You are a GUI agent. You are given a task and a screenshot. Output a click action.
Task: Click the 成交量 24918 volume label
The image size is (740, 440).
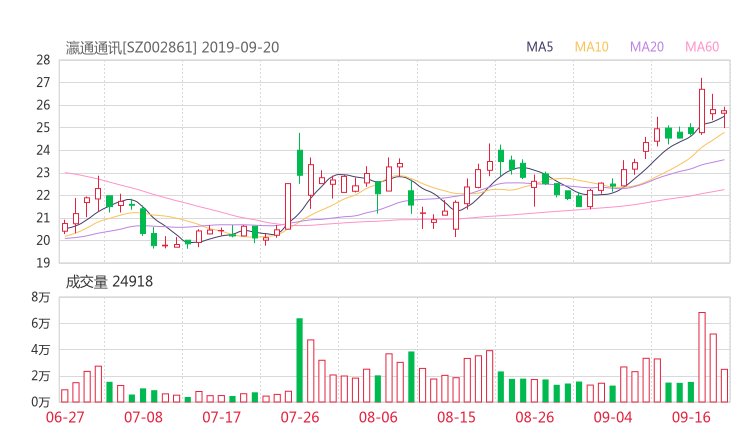pos(109,282)
